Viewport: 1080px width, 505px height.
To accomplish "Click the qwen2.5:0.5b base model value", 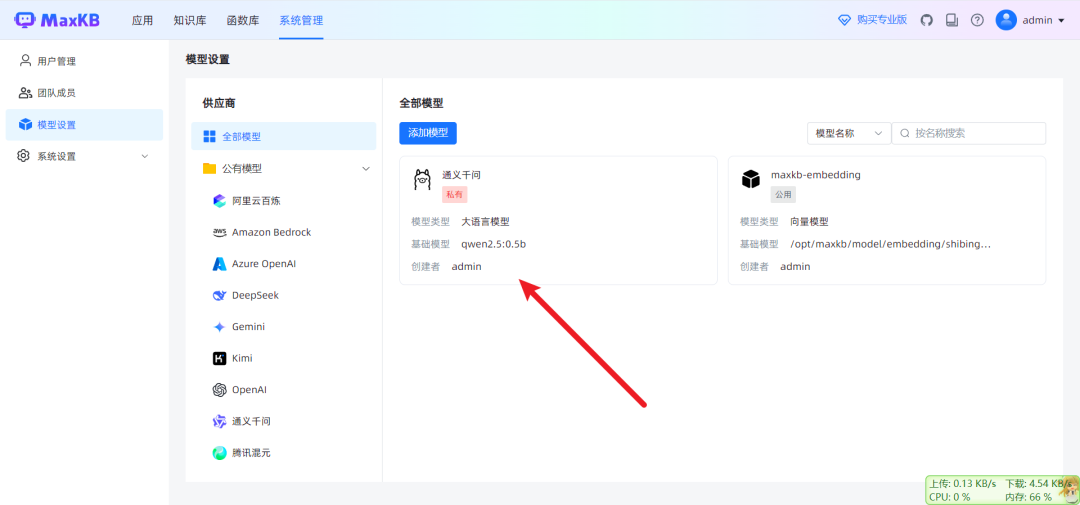I will [x=494, y=244].
